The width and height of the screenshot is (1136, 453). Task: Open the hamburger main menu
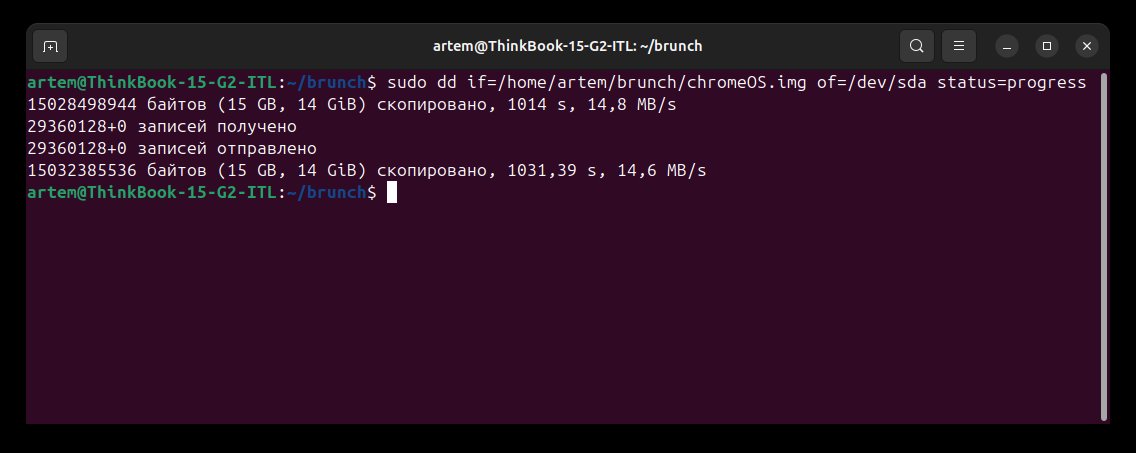[x=958, y=45]
